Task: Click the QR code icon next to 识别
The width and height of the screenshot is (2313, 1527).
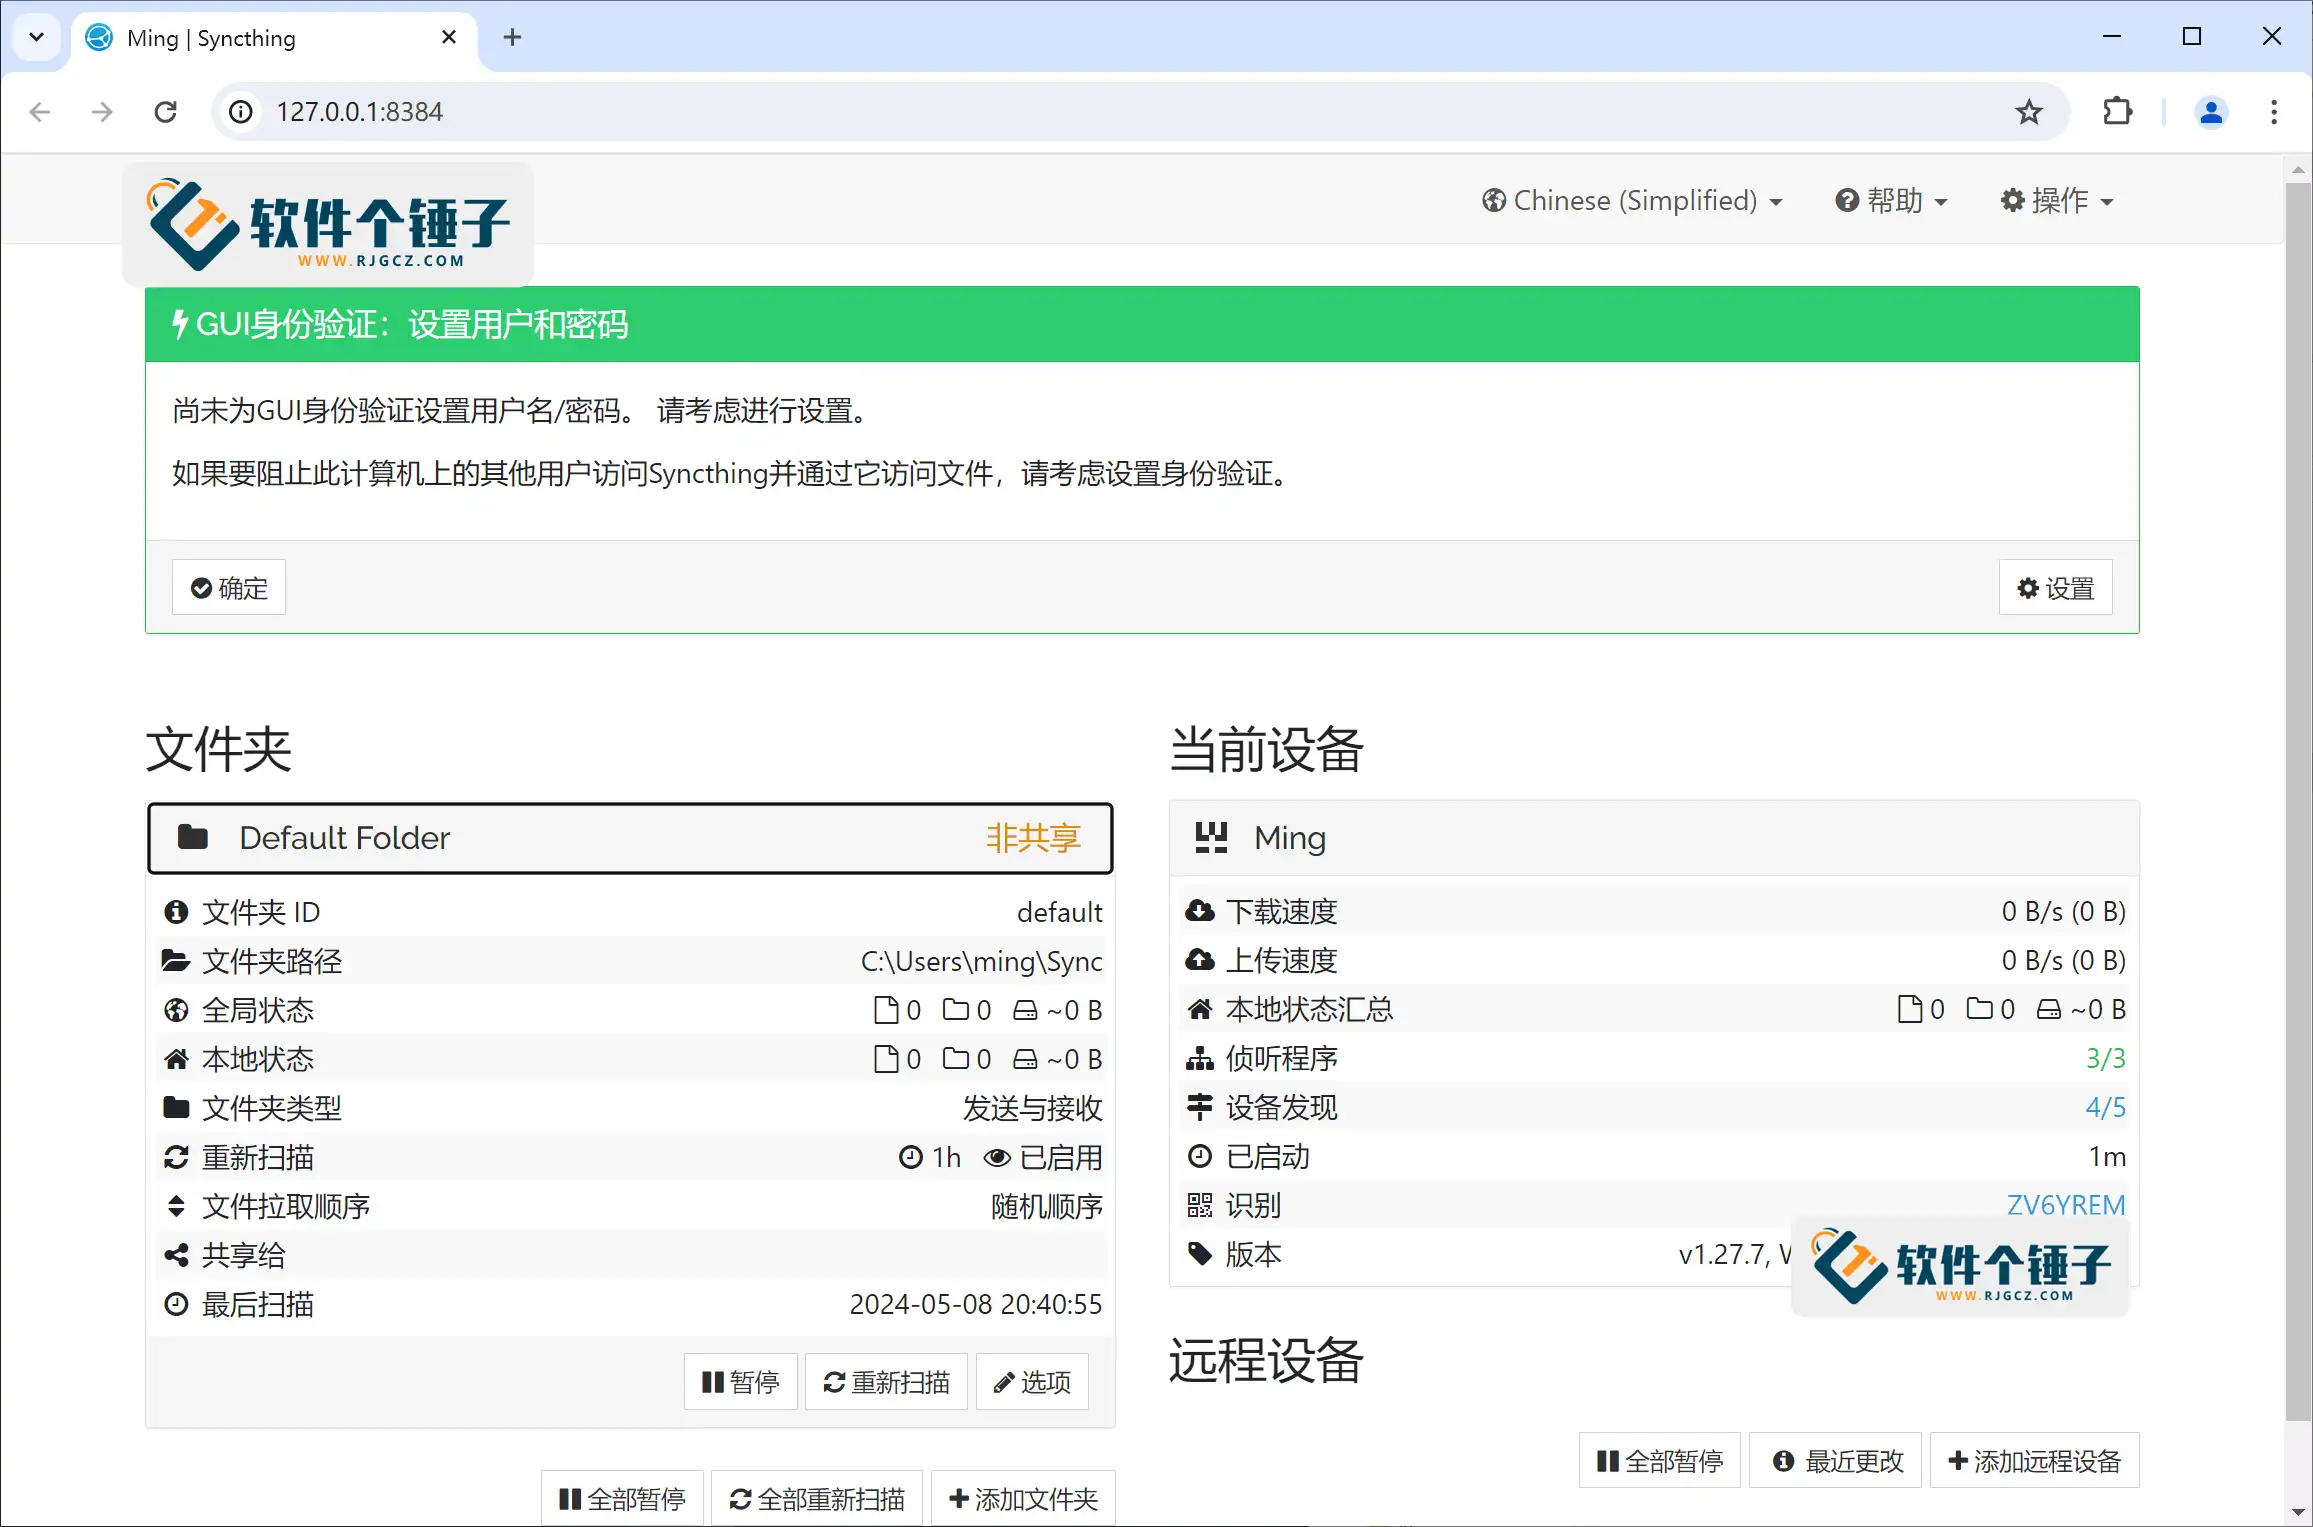Action: pyautogui.click(x=1200, y=1205)
